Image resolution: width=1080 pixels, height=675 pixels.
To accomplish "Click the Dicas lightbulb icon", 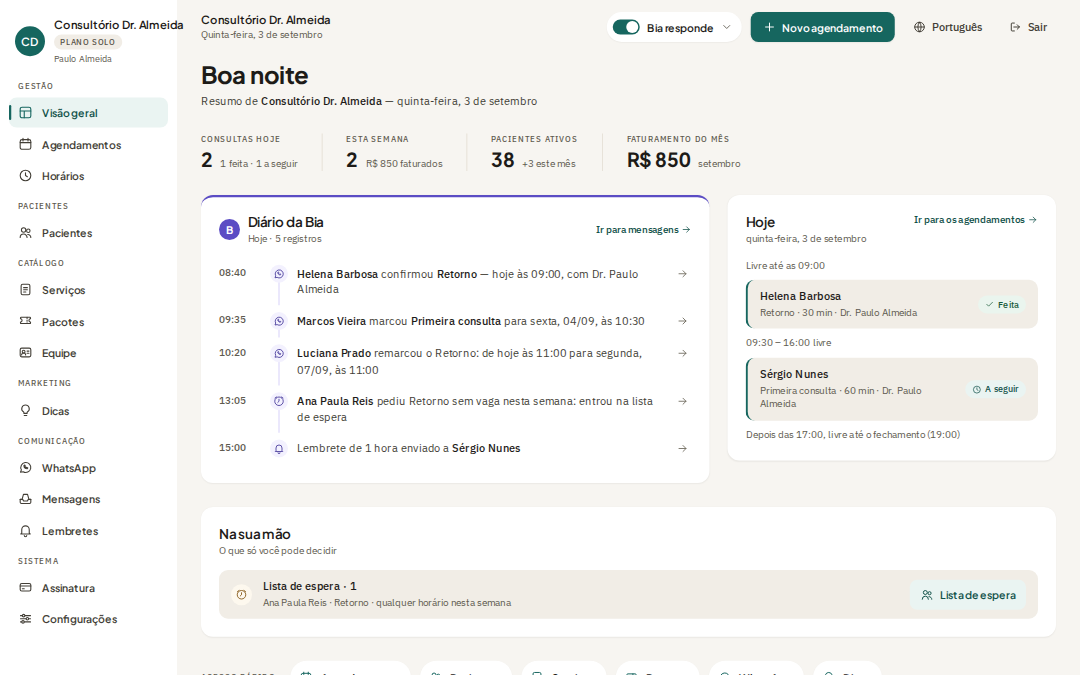I will coord(25,411).
